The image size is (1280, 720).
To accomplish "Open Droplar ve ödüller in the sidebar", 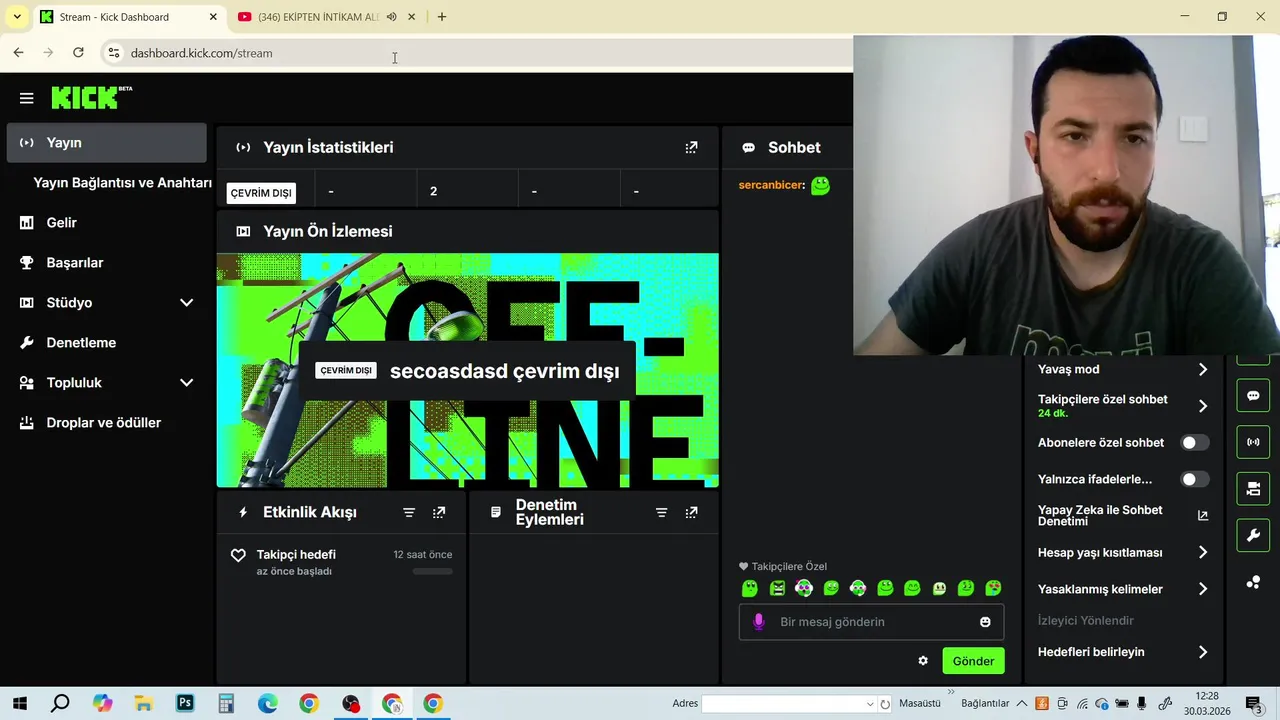I will pyautogui.click(x=106, y=422).
